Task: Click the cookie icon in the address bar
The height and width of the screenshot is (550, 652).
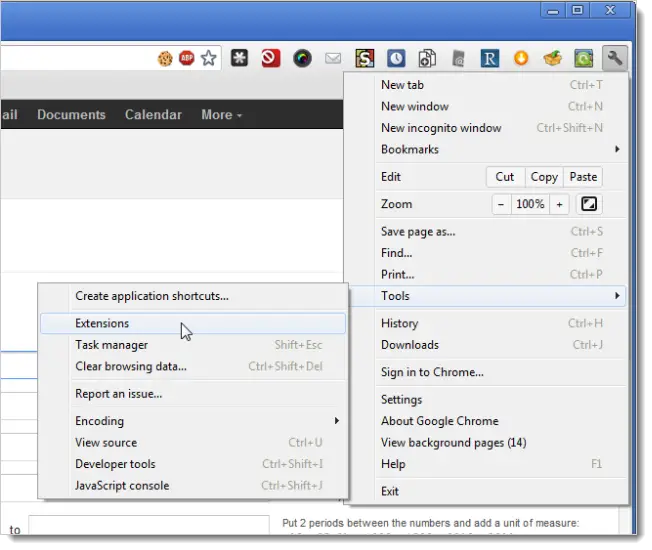Action: [165, 59]
